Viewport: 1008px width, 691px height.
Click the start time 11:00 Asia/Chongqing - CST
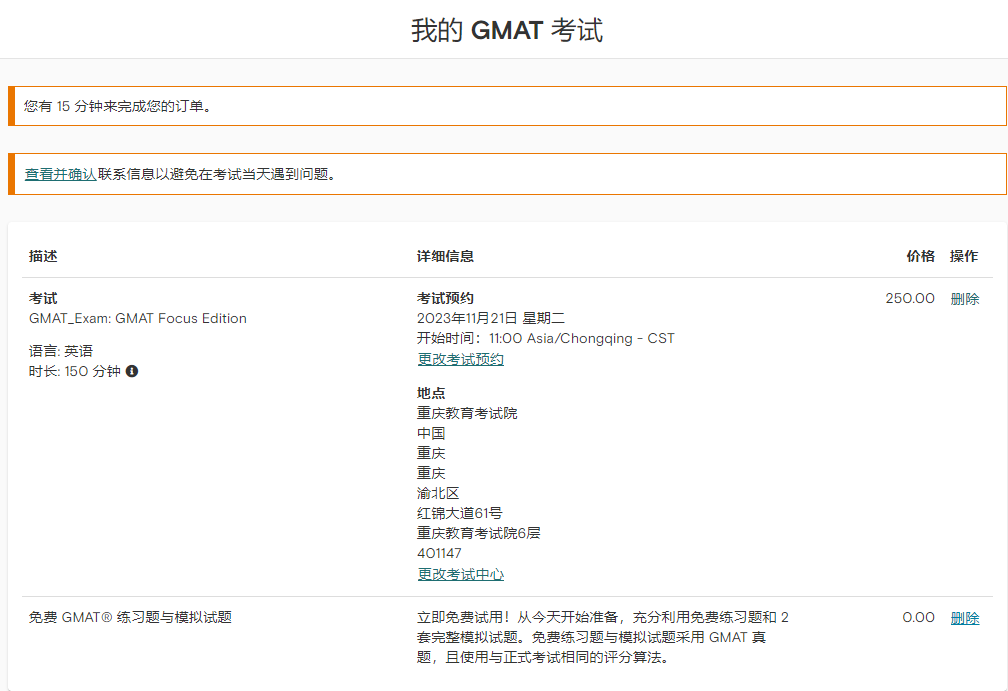click(x=582, y=339)
